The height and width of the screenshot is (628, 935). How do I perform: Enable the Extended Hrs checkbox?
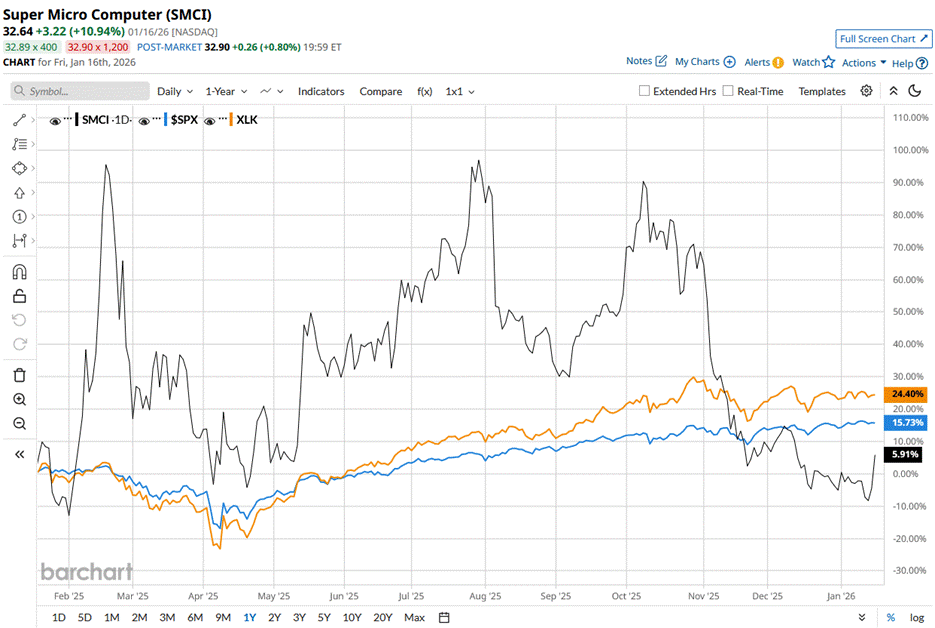pos(645,91)
